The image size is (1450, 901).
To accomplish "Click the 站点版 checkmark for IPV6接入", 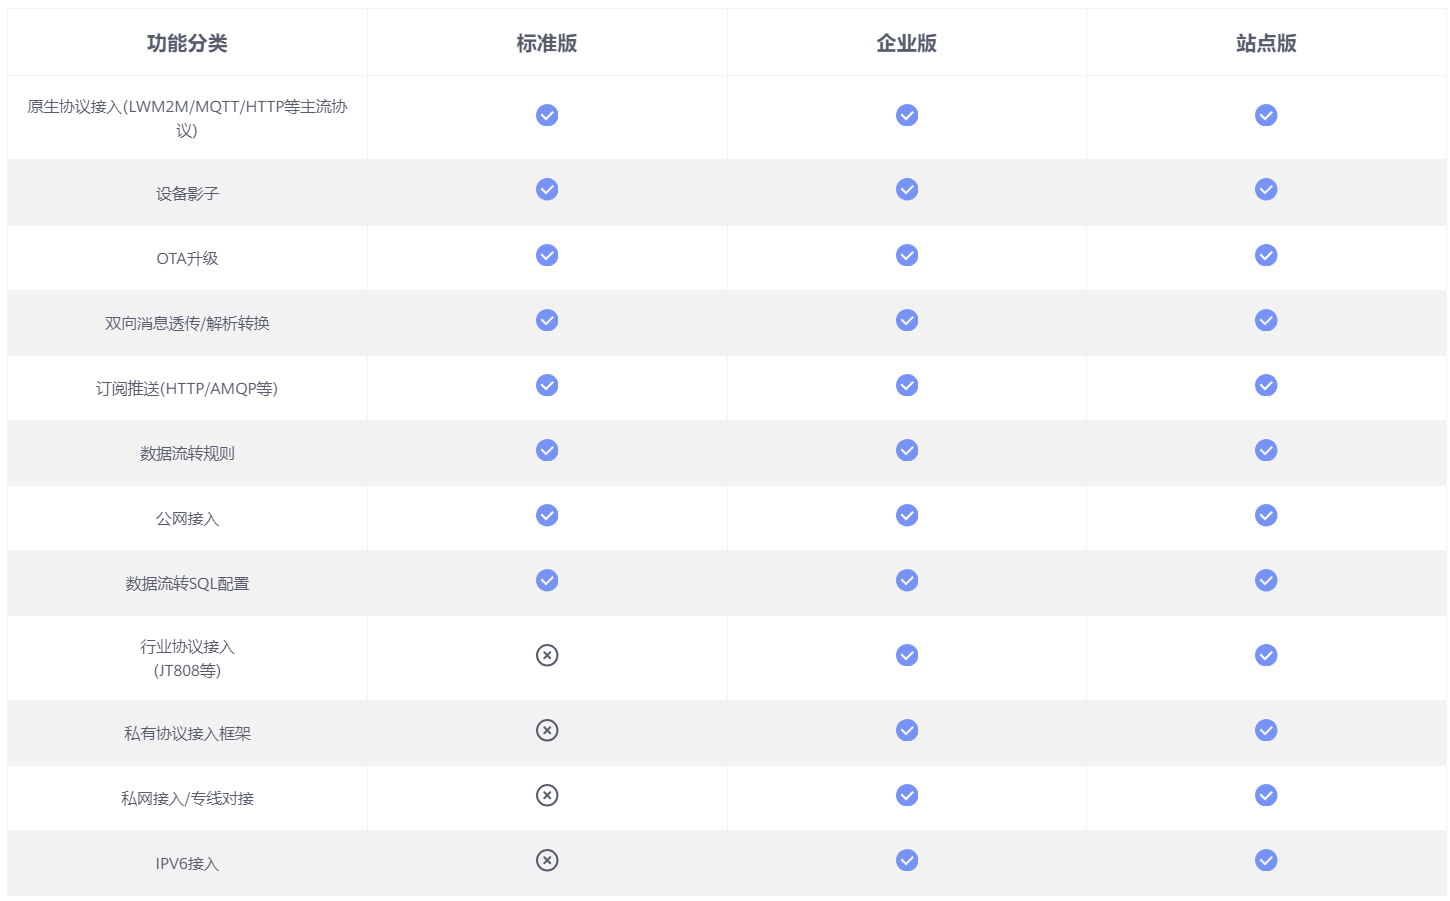I will [1266, 861].
